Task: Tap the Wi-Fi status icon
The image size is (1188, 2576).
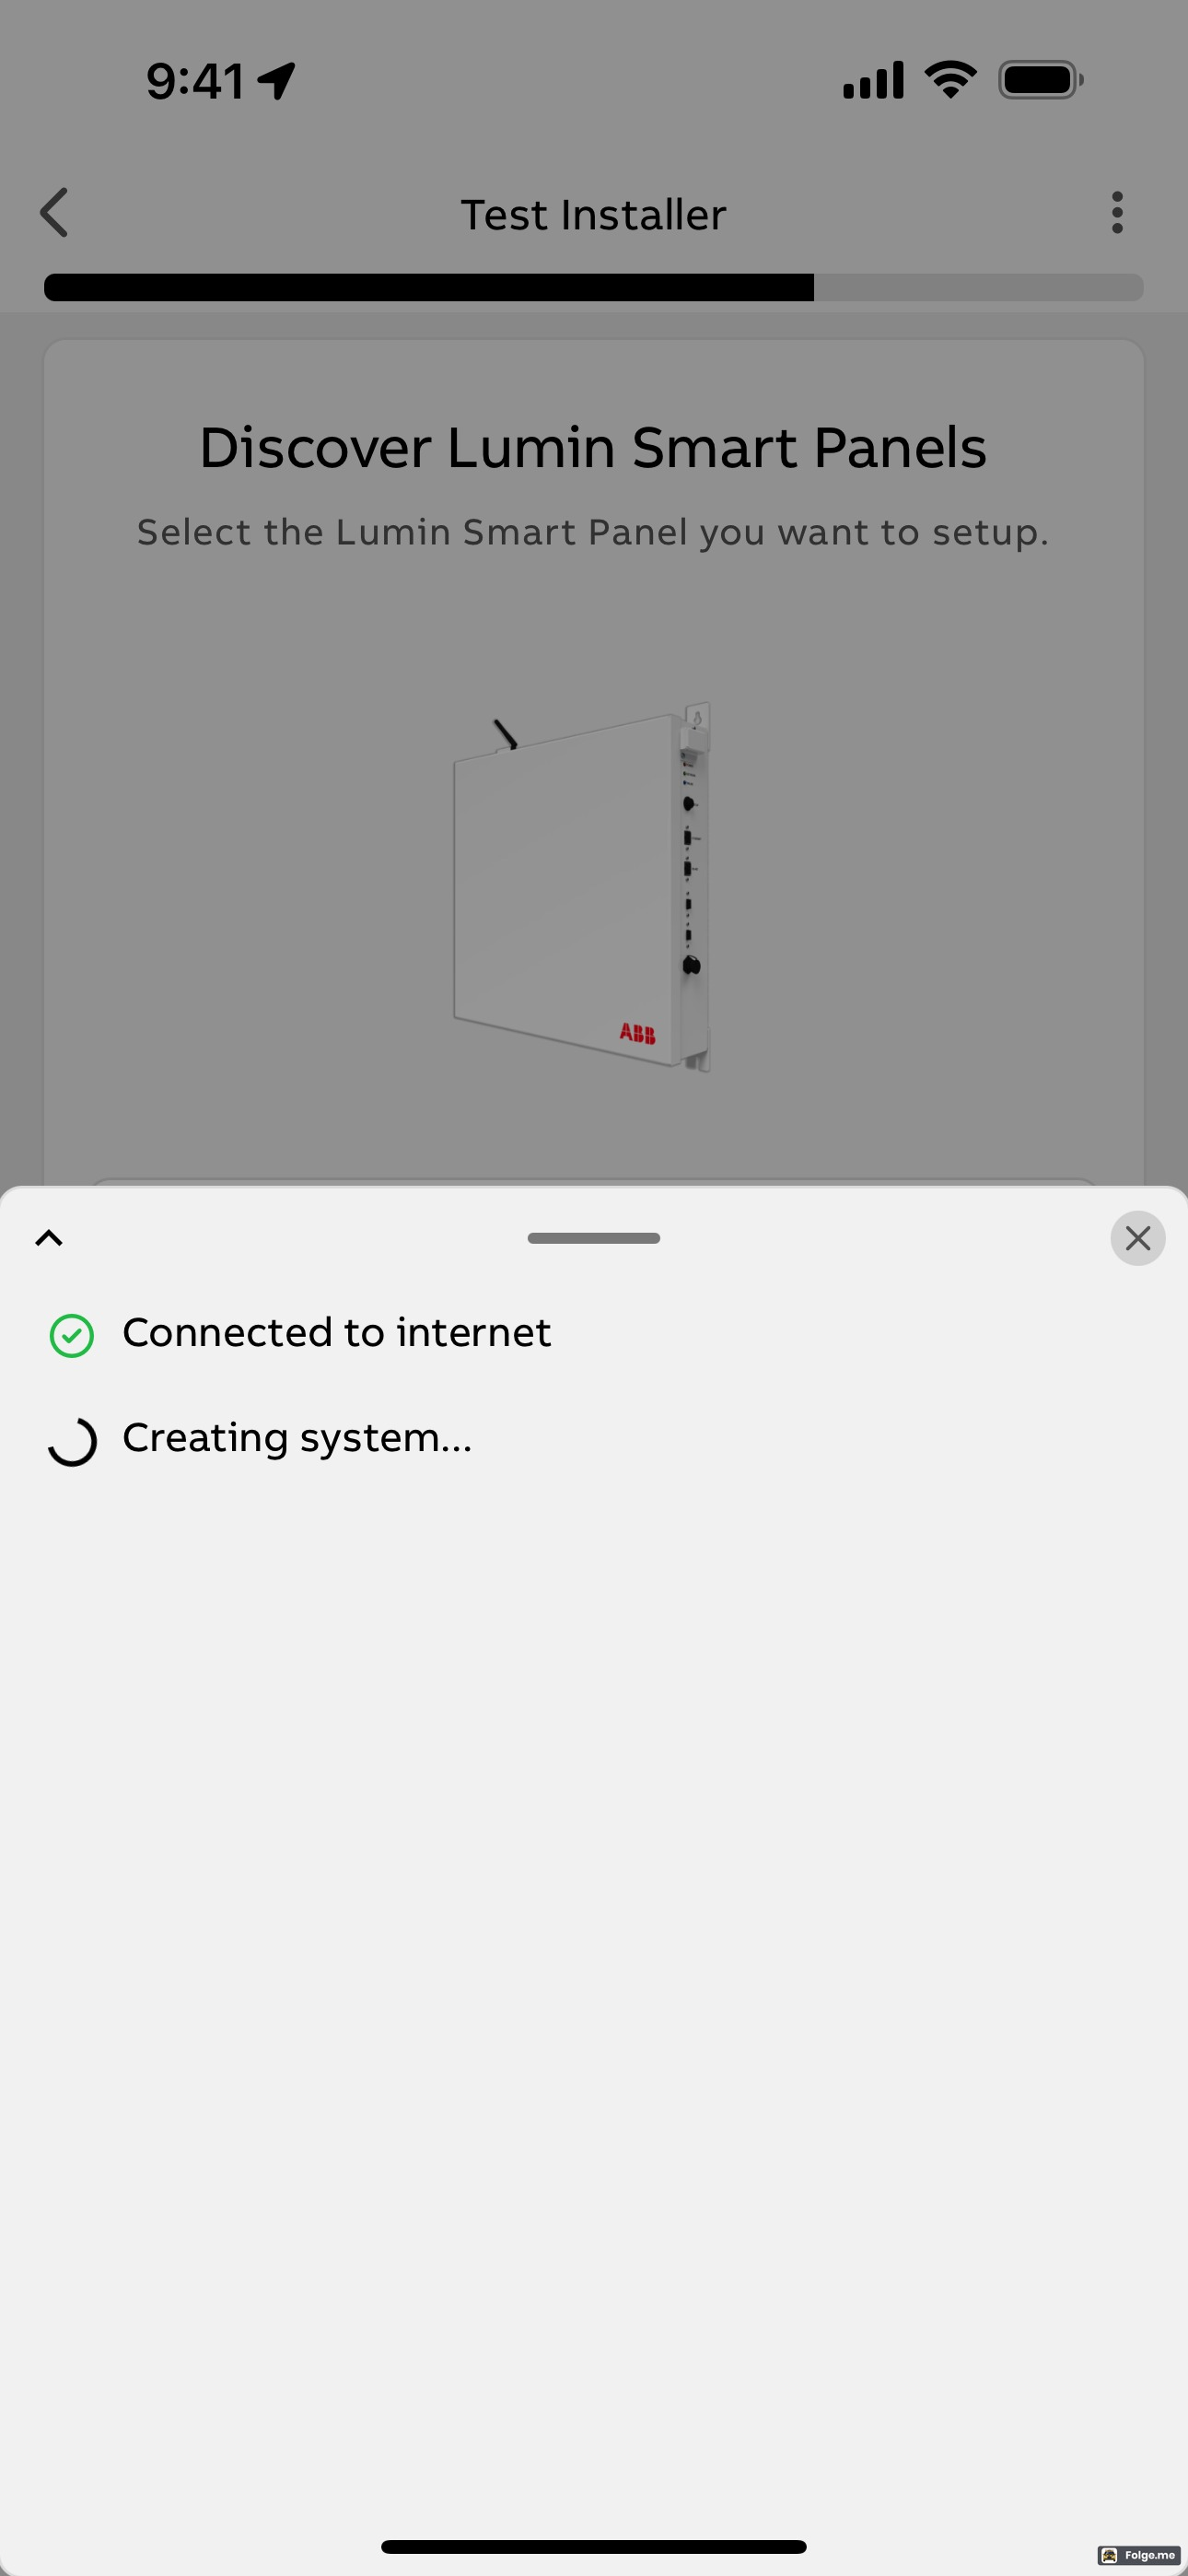Action: (x=950, y=80)
